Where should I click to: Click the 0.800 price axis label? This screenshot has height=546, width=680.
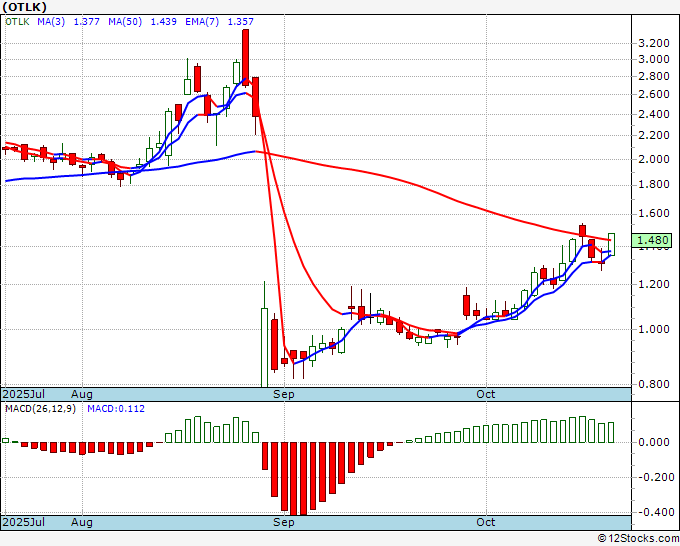point(654,384)
